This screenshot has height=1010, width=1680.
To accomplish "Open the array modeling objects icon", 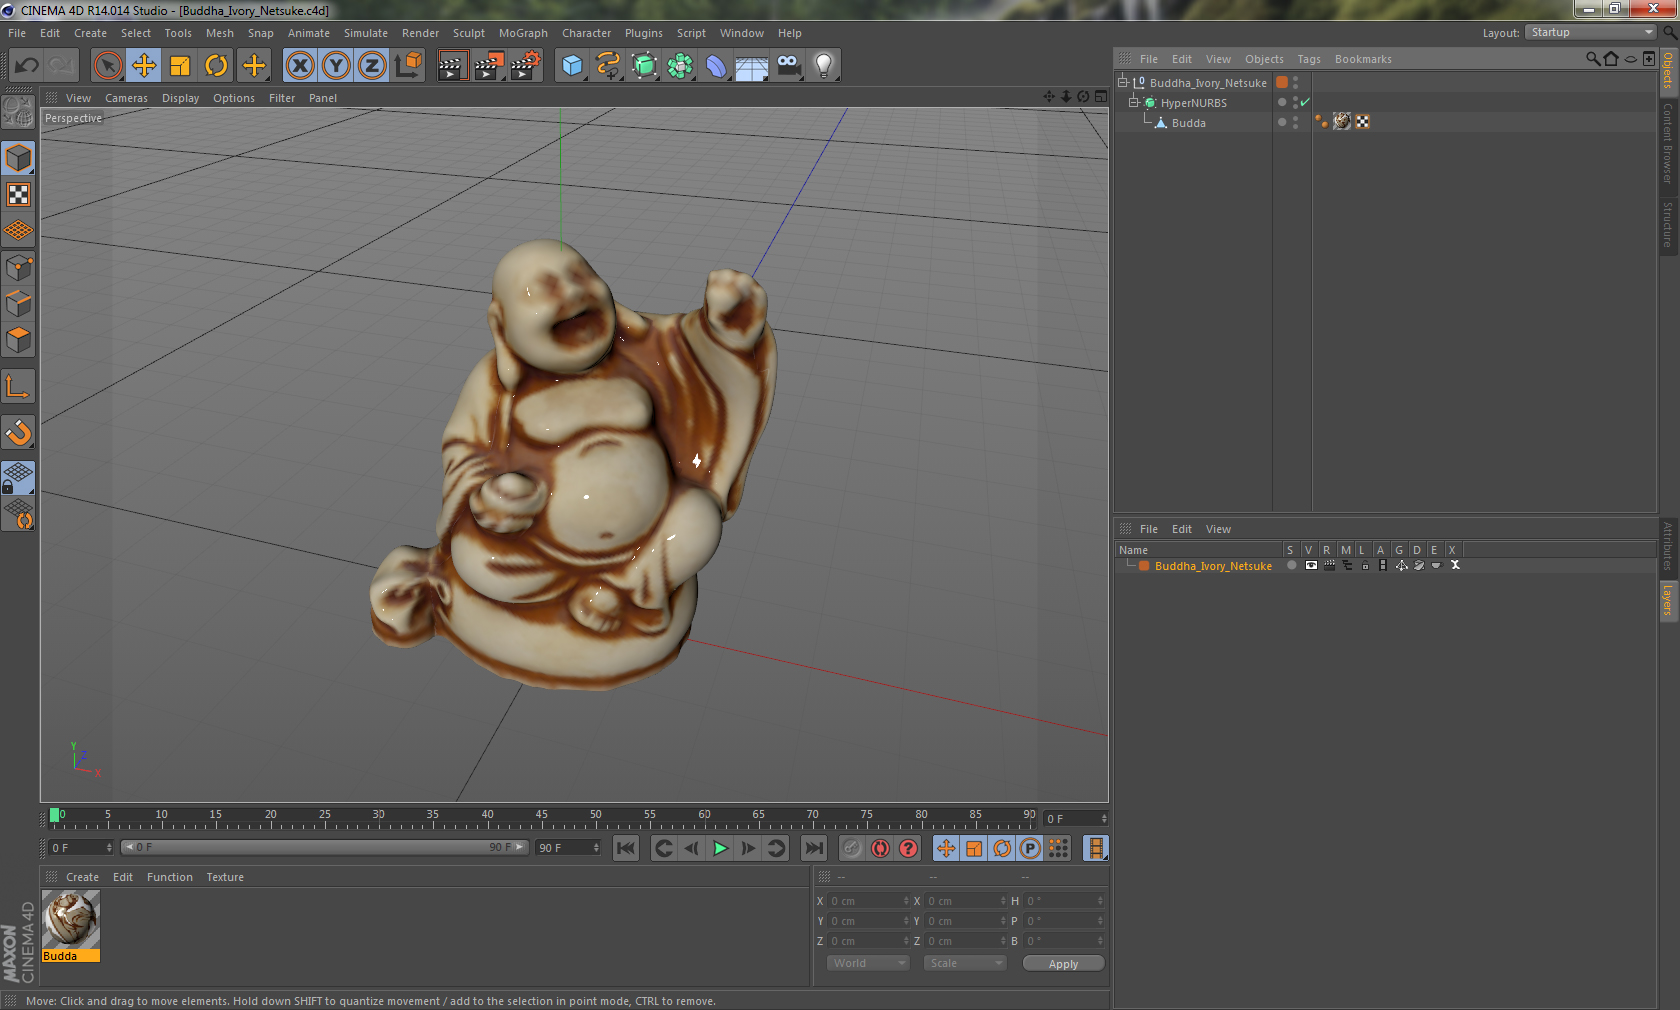I will pyautogui.click(x=680, y=66).
